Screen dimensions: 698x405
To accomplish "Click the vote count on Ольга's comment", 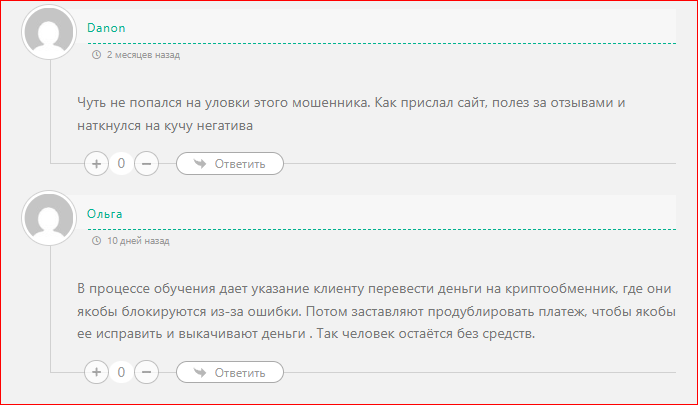I will (121, 373).
